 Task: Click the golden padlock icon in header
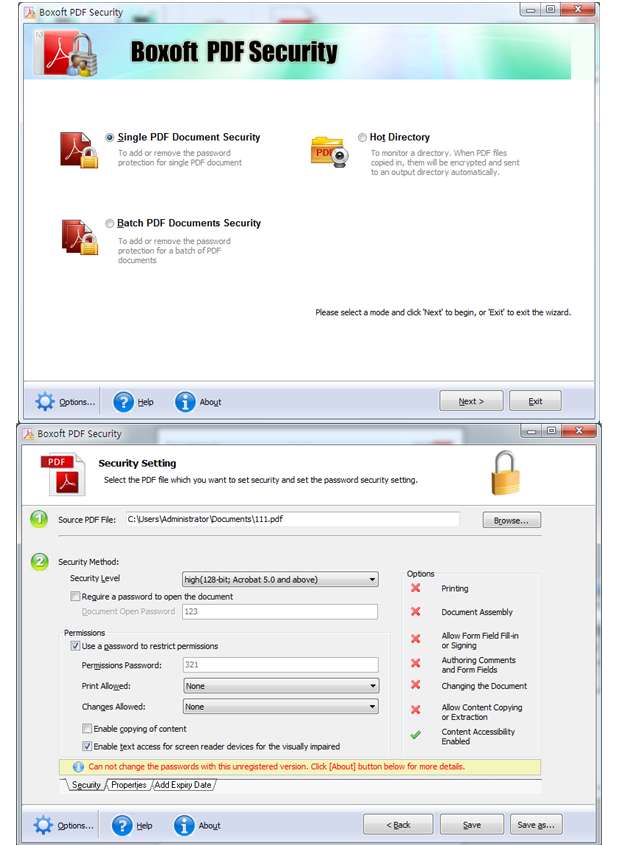click(x=505, y=473)
